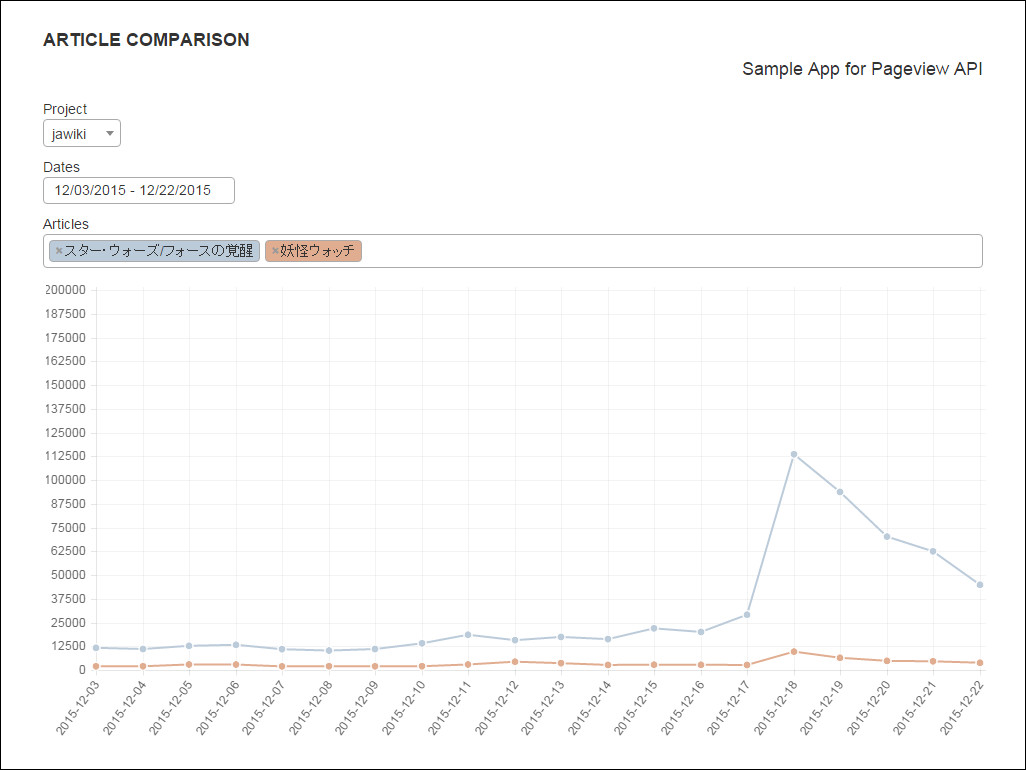Click Sample App for Pageview API text

(x=862, y=69)
